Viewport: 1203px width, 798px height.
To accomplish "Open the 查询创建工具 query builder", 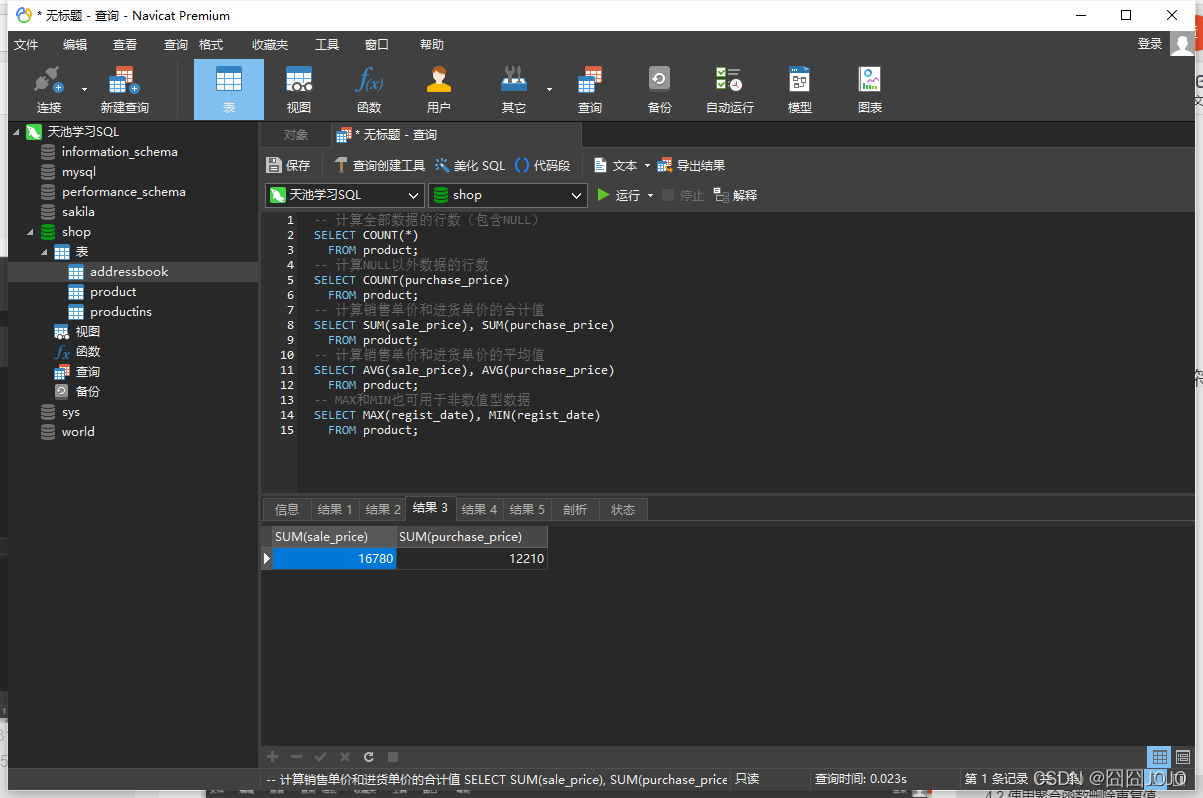I will pos(379,166).
